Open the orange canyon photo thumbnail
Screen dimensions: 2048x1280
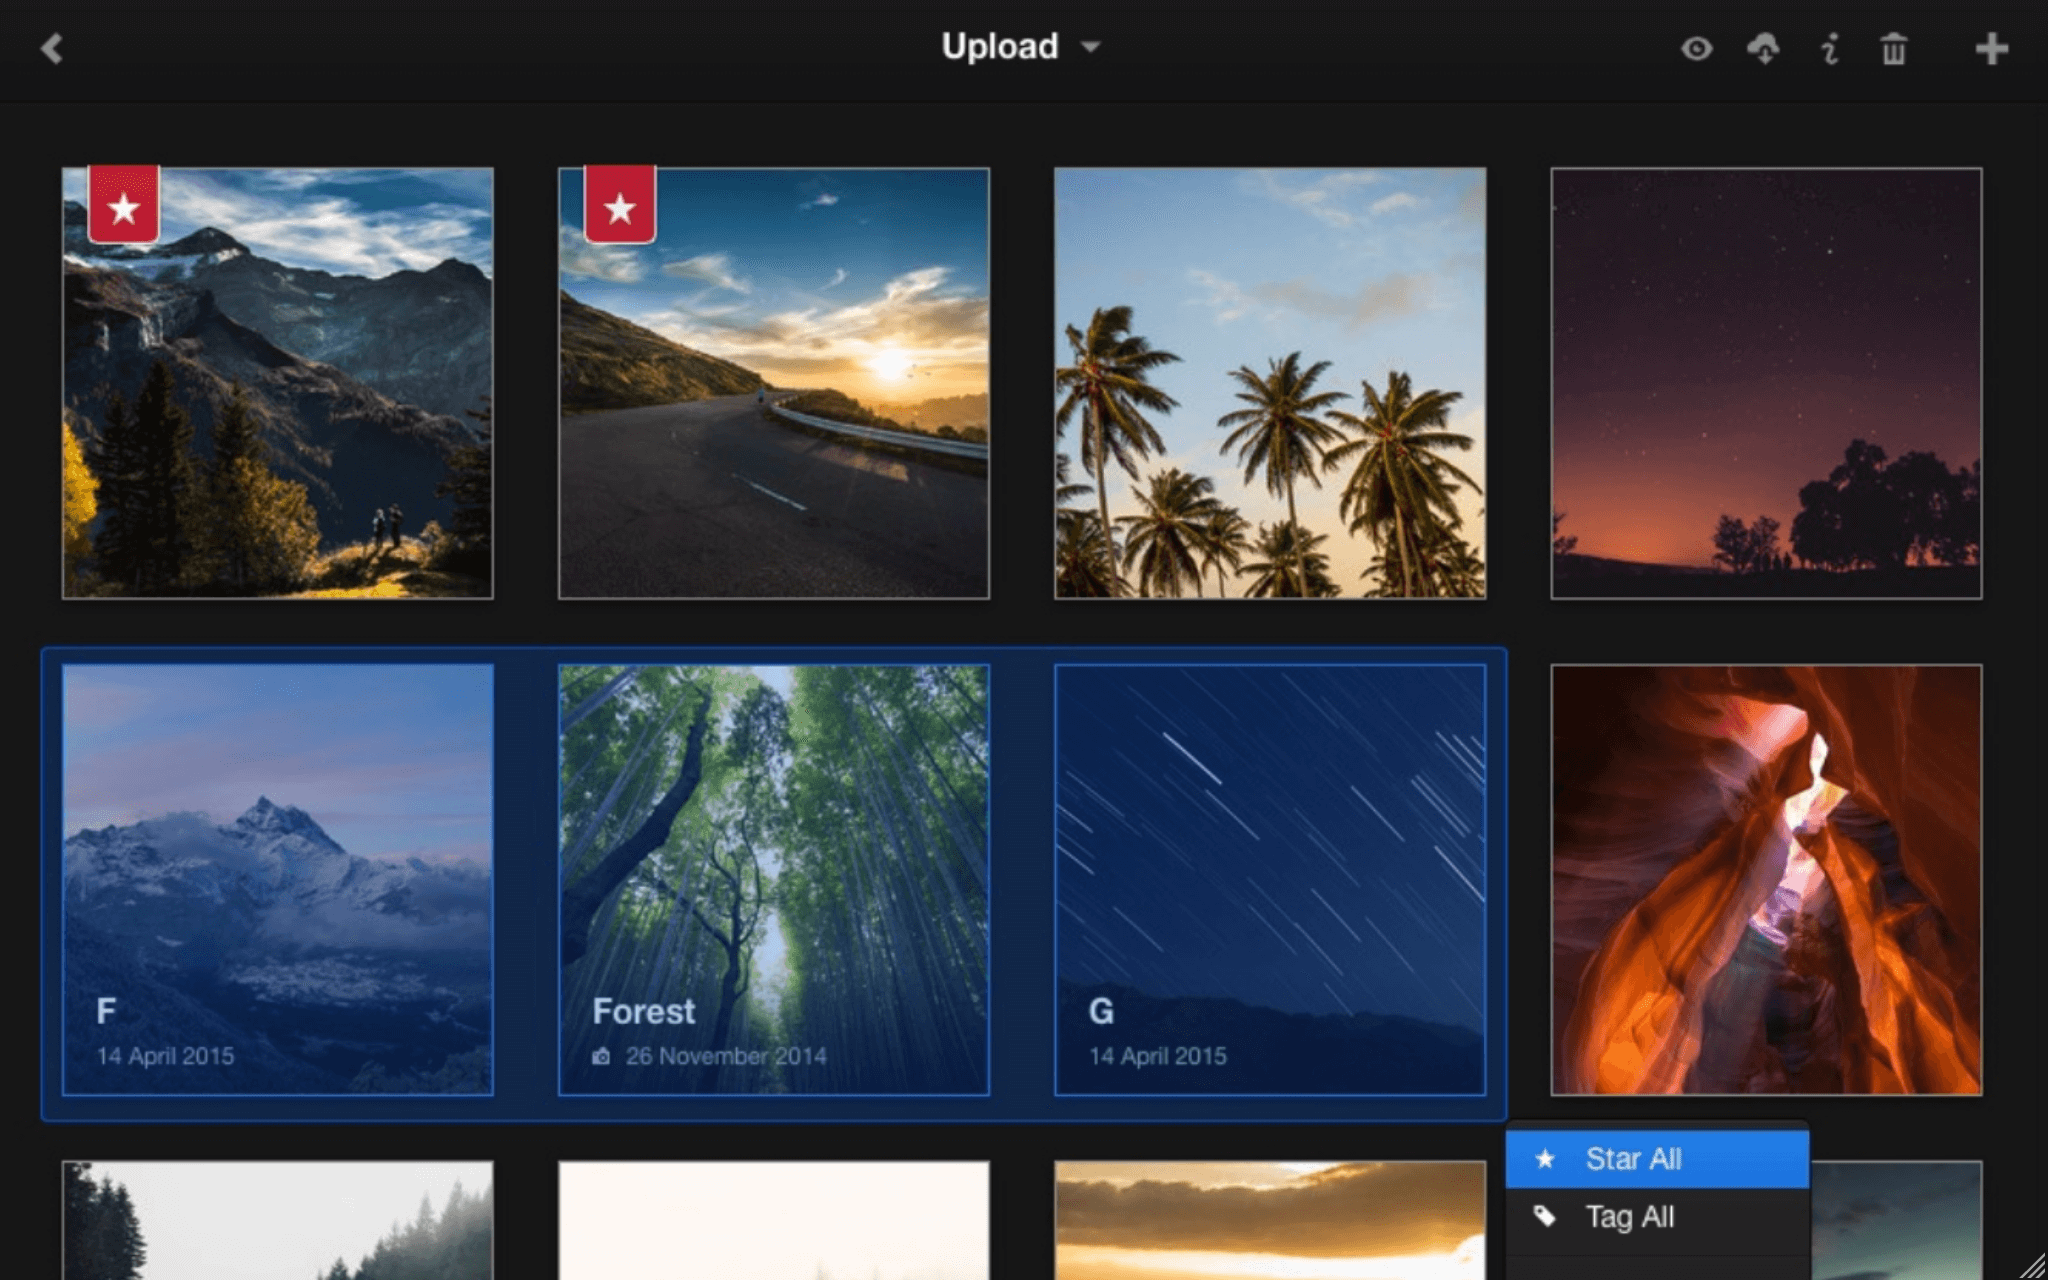pyautogui.click(x=1765, y=879)
